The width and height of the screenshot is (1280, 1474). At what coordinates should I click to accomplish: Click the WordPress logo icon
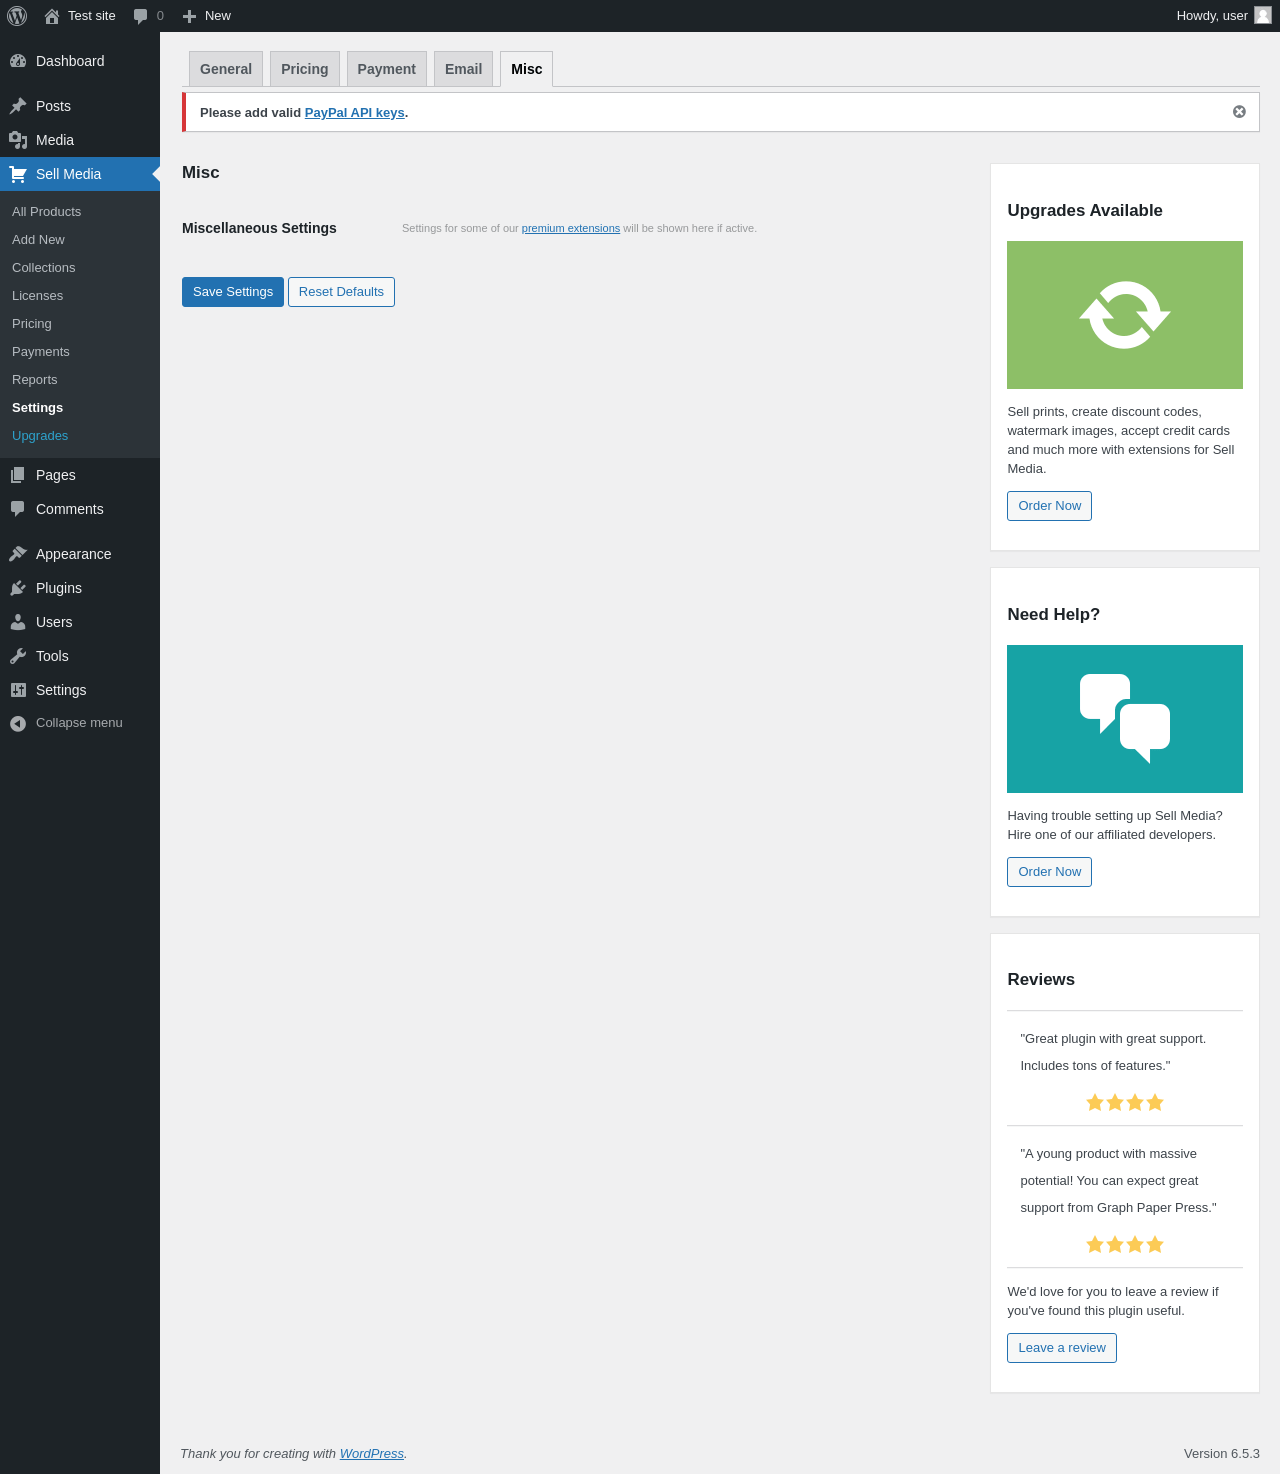point(17,16)
